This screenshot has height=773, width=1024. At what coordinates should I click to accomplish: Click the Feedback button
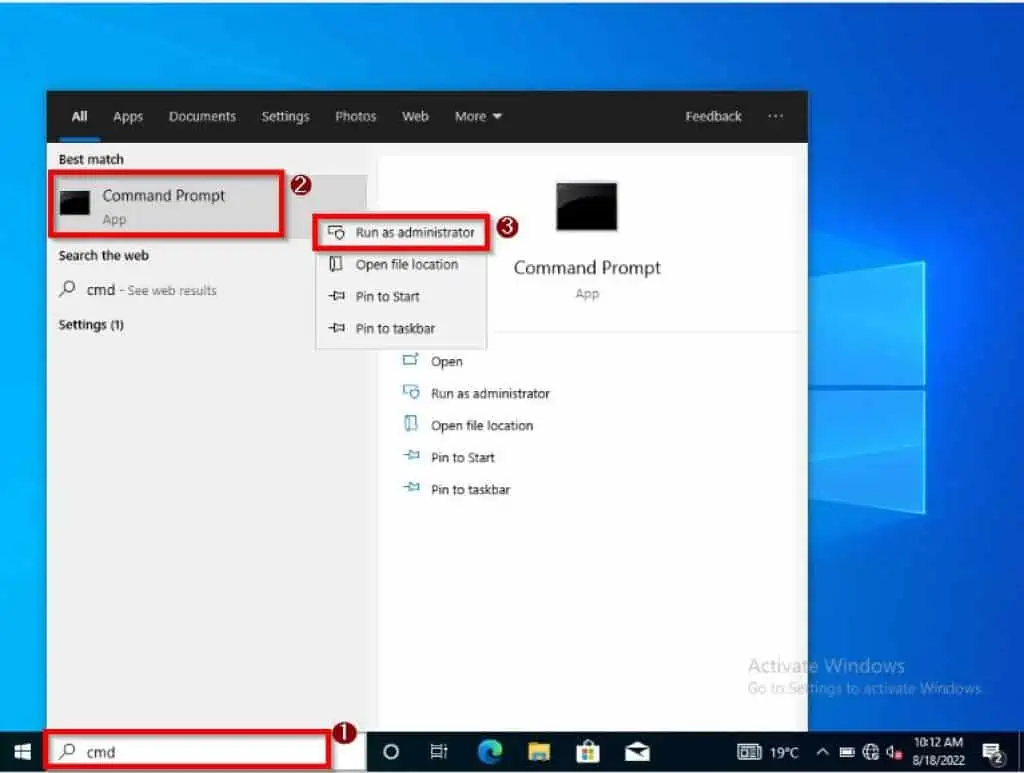pos(713,116)
